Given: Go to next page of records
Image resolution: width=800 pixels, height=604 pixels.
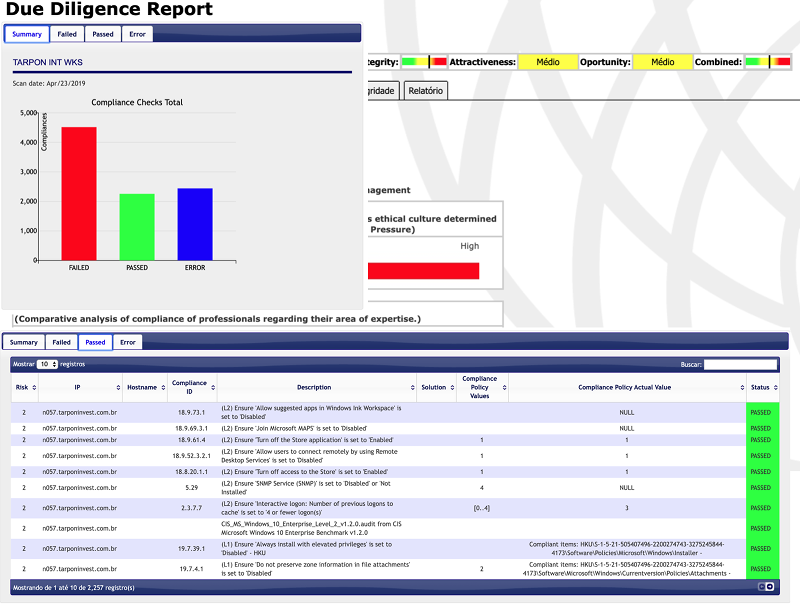Looking at the screenshot, I should click(x=770, y=587).
